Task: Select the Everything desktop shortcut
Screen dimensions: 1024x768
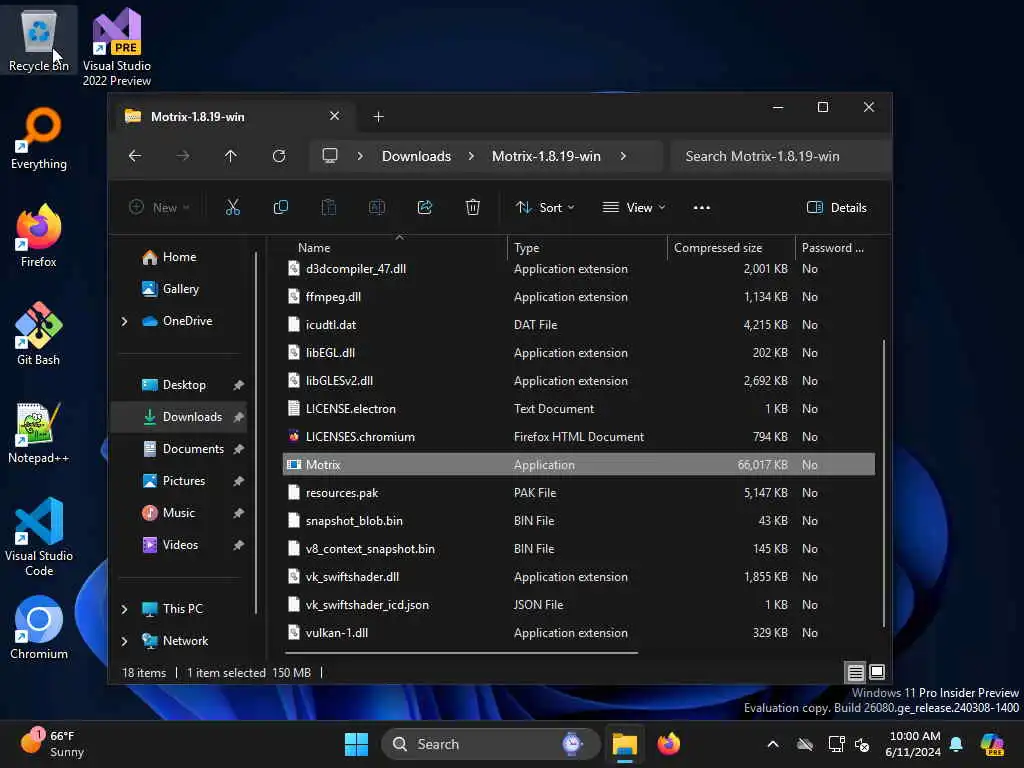Action: 39,138
